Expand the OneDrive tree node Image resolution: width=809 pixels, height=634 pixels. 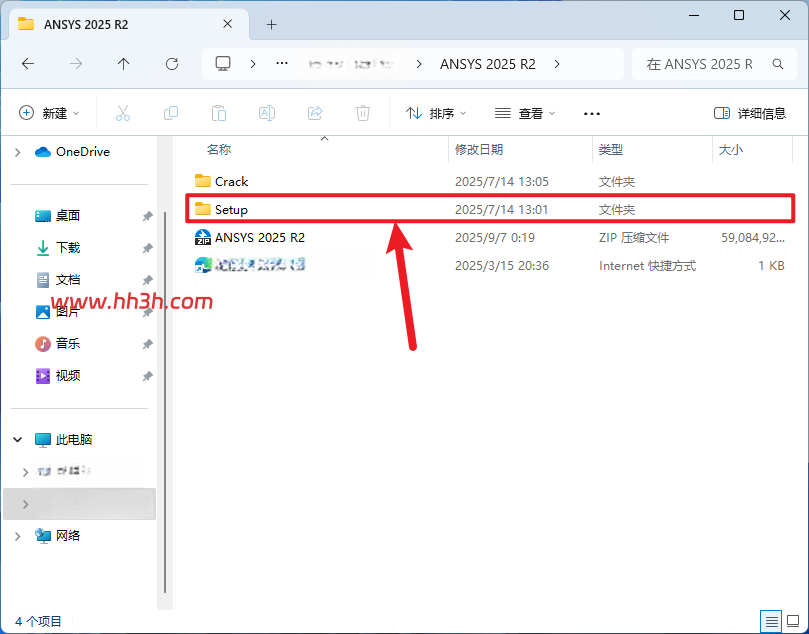18,152
